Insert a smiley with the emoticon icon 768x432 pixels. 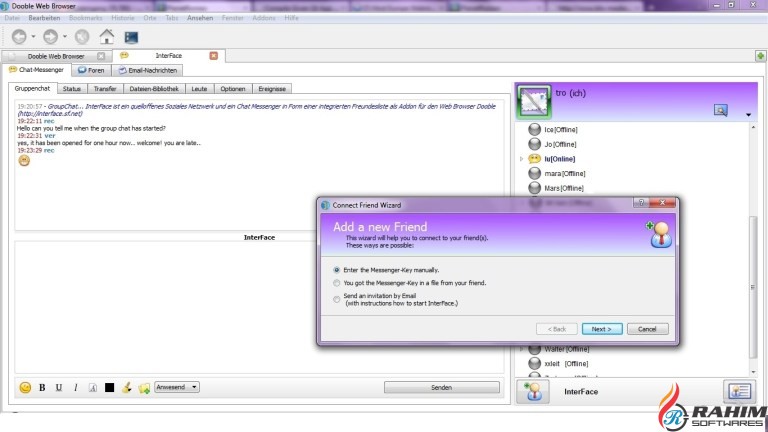tap(25, 387)
